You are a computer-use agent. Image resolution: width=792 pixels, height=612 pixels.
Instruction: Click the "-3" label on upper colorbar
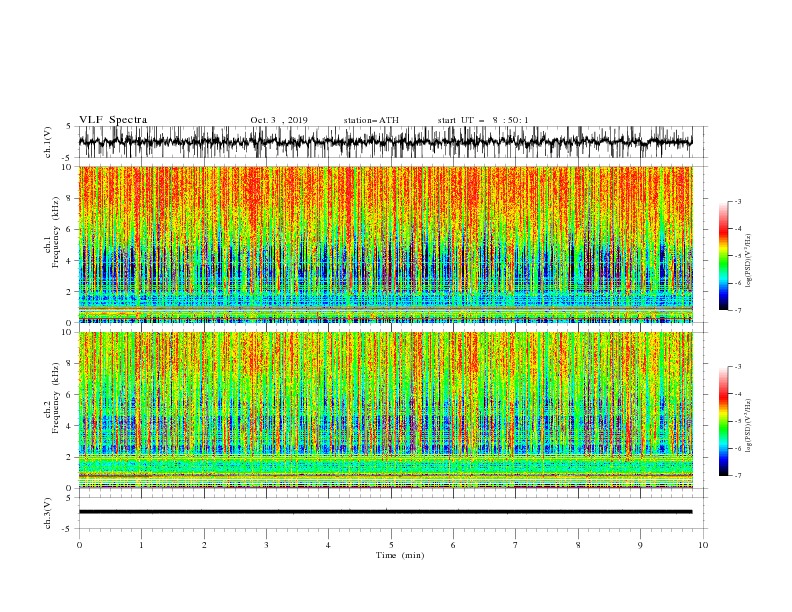click(x=737, y=201)
